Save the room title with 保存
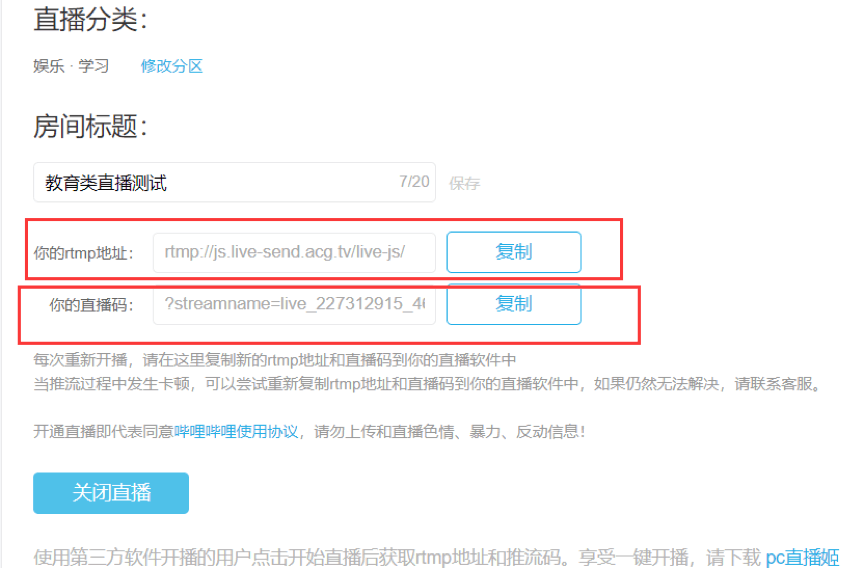The width and height of the screenshot is (862, 568). click(465, 183)
